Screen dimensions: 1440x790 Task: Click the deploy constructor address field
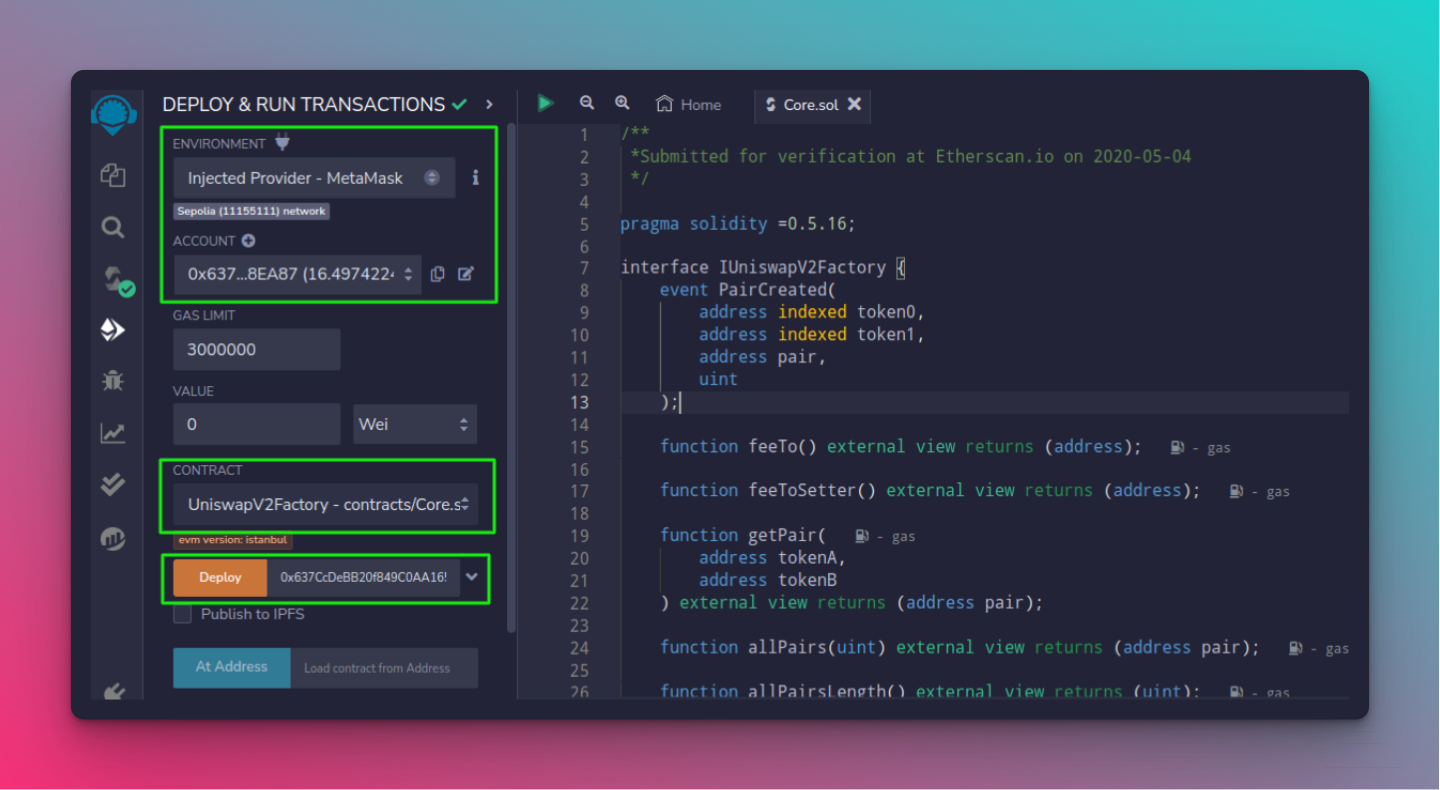[364, 577]
